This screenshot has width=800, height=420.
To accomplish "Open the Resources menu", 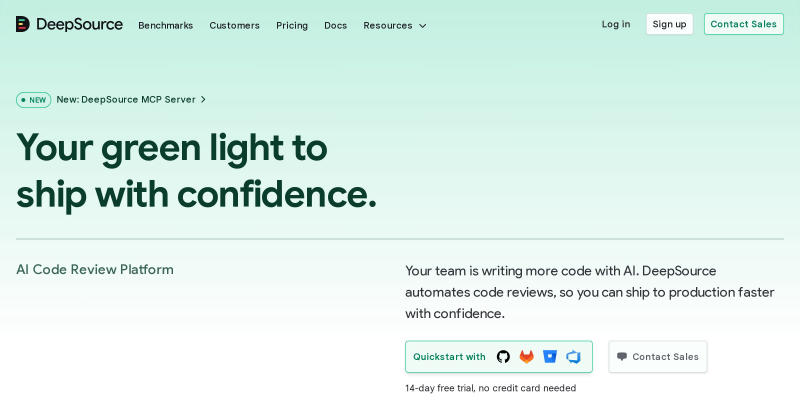I will [x=394, y=26].
